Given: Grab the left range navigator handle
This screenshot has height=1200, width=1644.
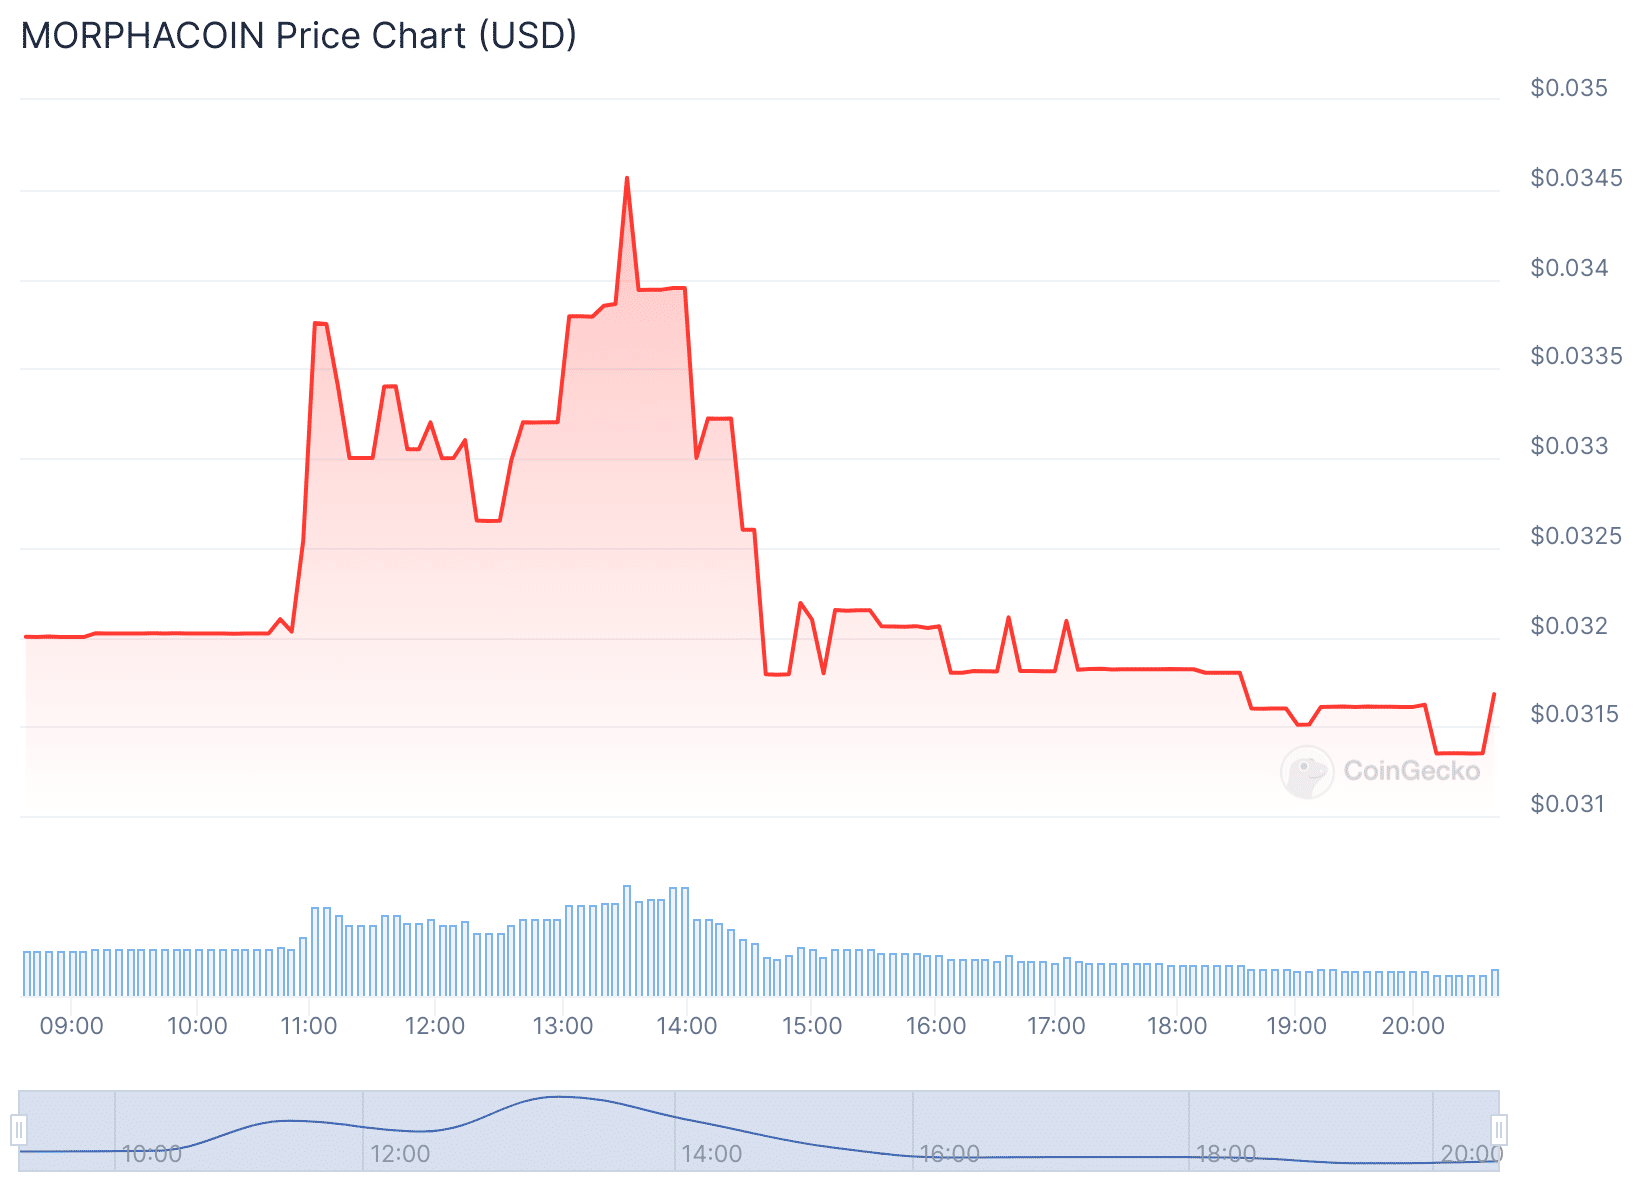Looking at the screenshot, I should click(18, 1131).
